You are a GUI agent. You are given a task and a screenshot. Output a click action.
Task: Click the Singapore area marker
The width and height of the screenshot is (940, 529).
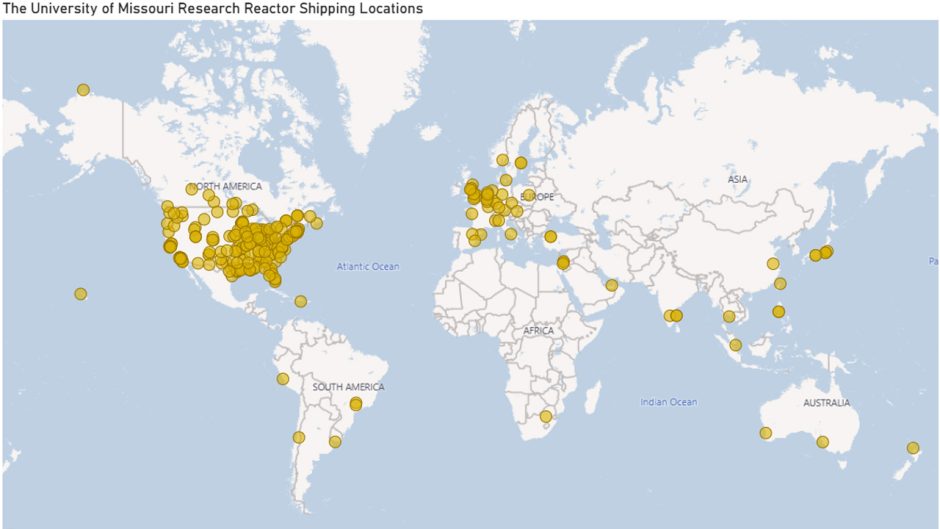tap(735, 345)
